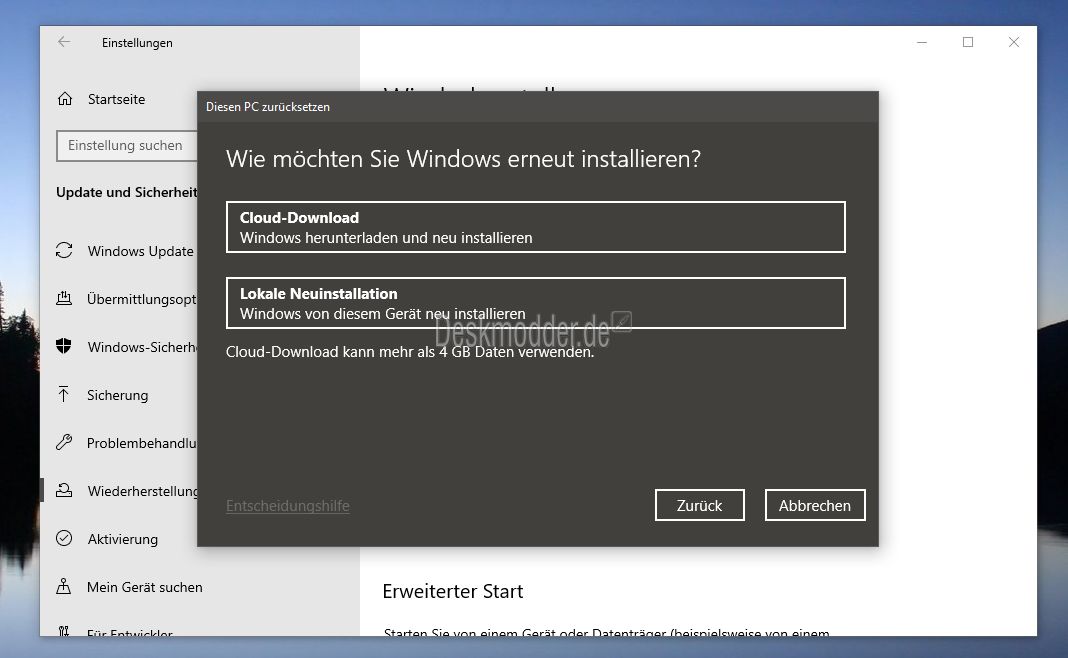Click the Erweiterter Start heading
The image size is (1068, 658).
[453, 591]
